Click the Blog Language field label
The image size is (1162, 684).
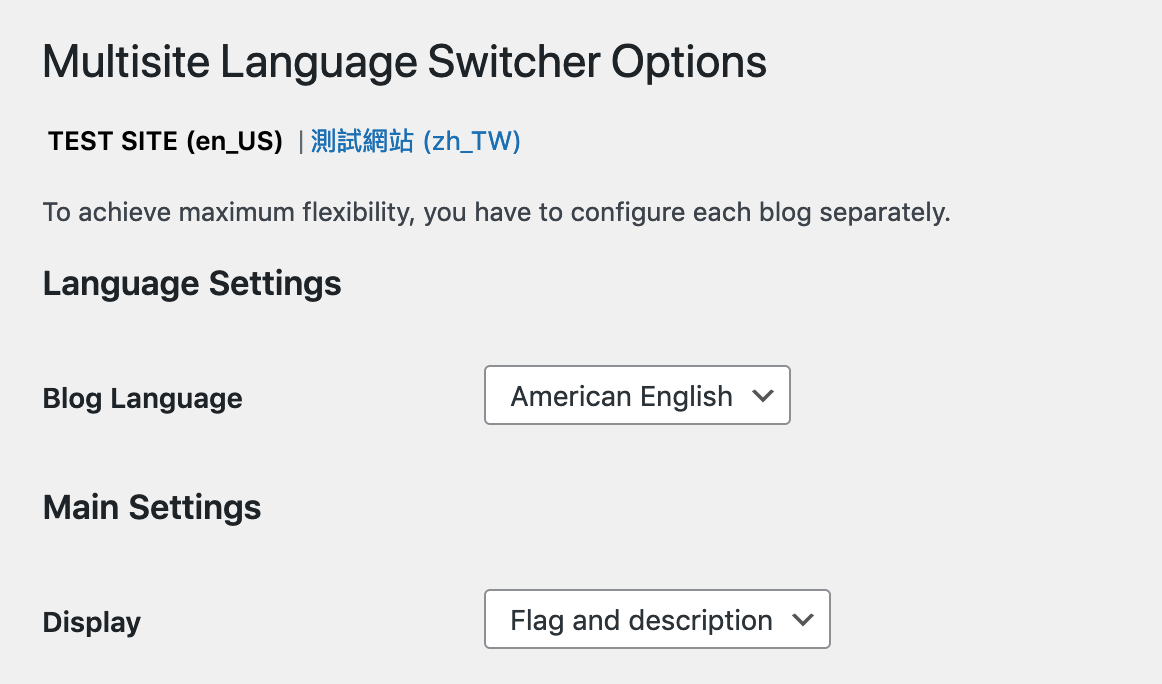point(143,398)
